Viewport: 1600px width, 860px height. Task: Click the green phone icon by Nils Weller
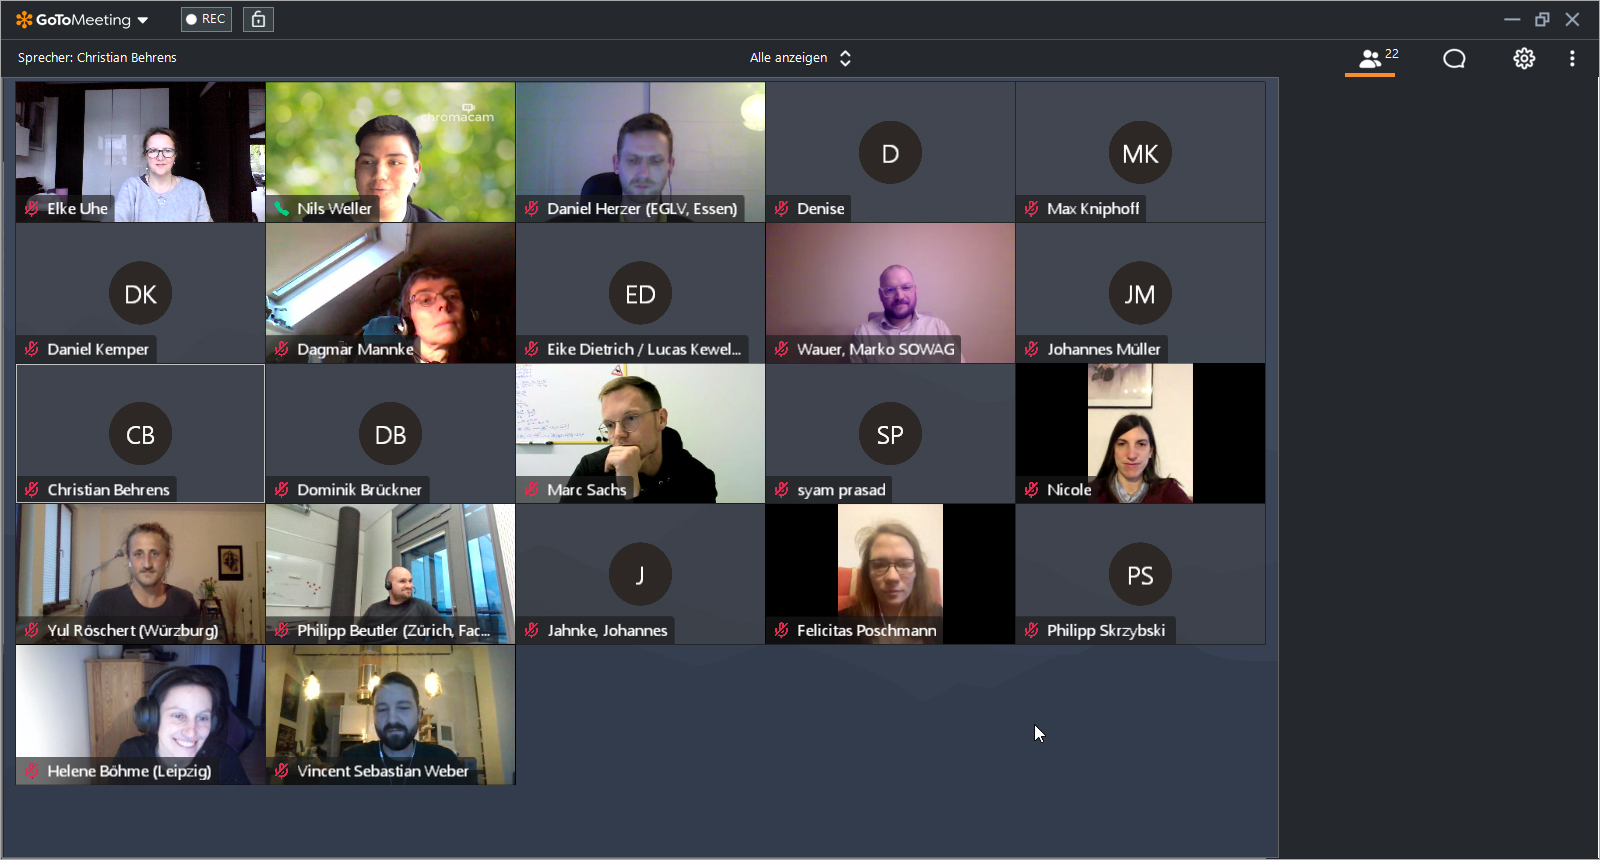(x=282, y=209)
